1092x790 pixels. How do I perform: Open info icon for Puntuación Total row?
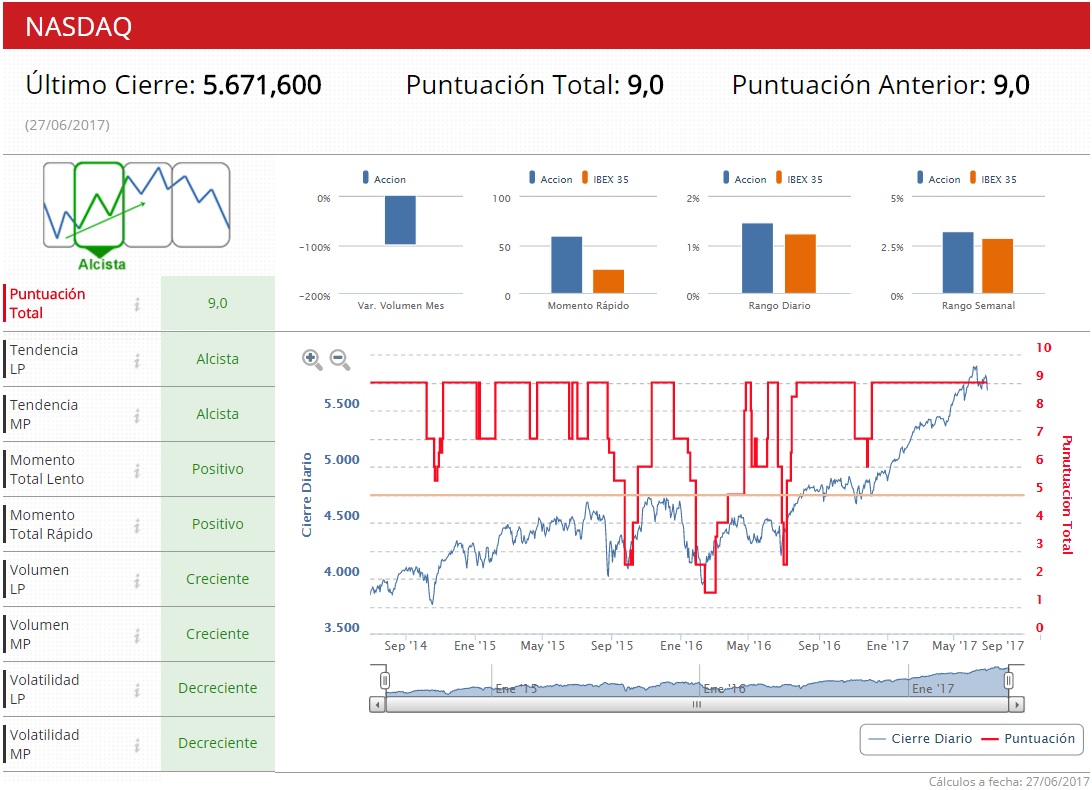[137, 304]
